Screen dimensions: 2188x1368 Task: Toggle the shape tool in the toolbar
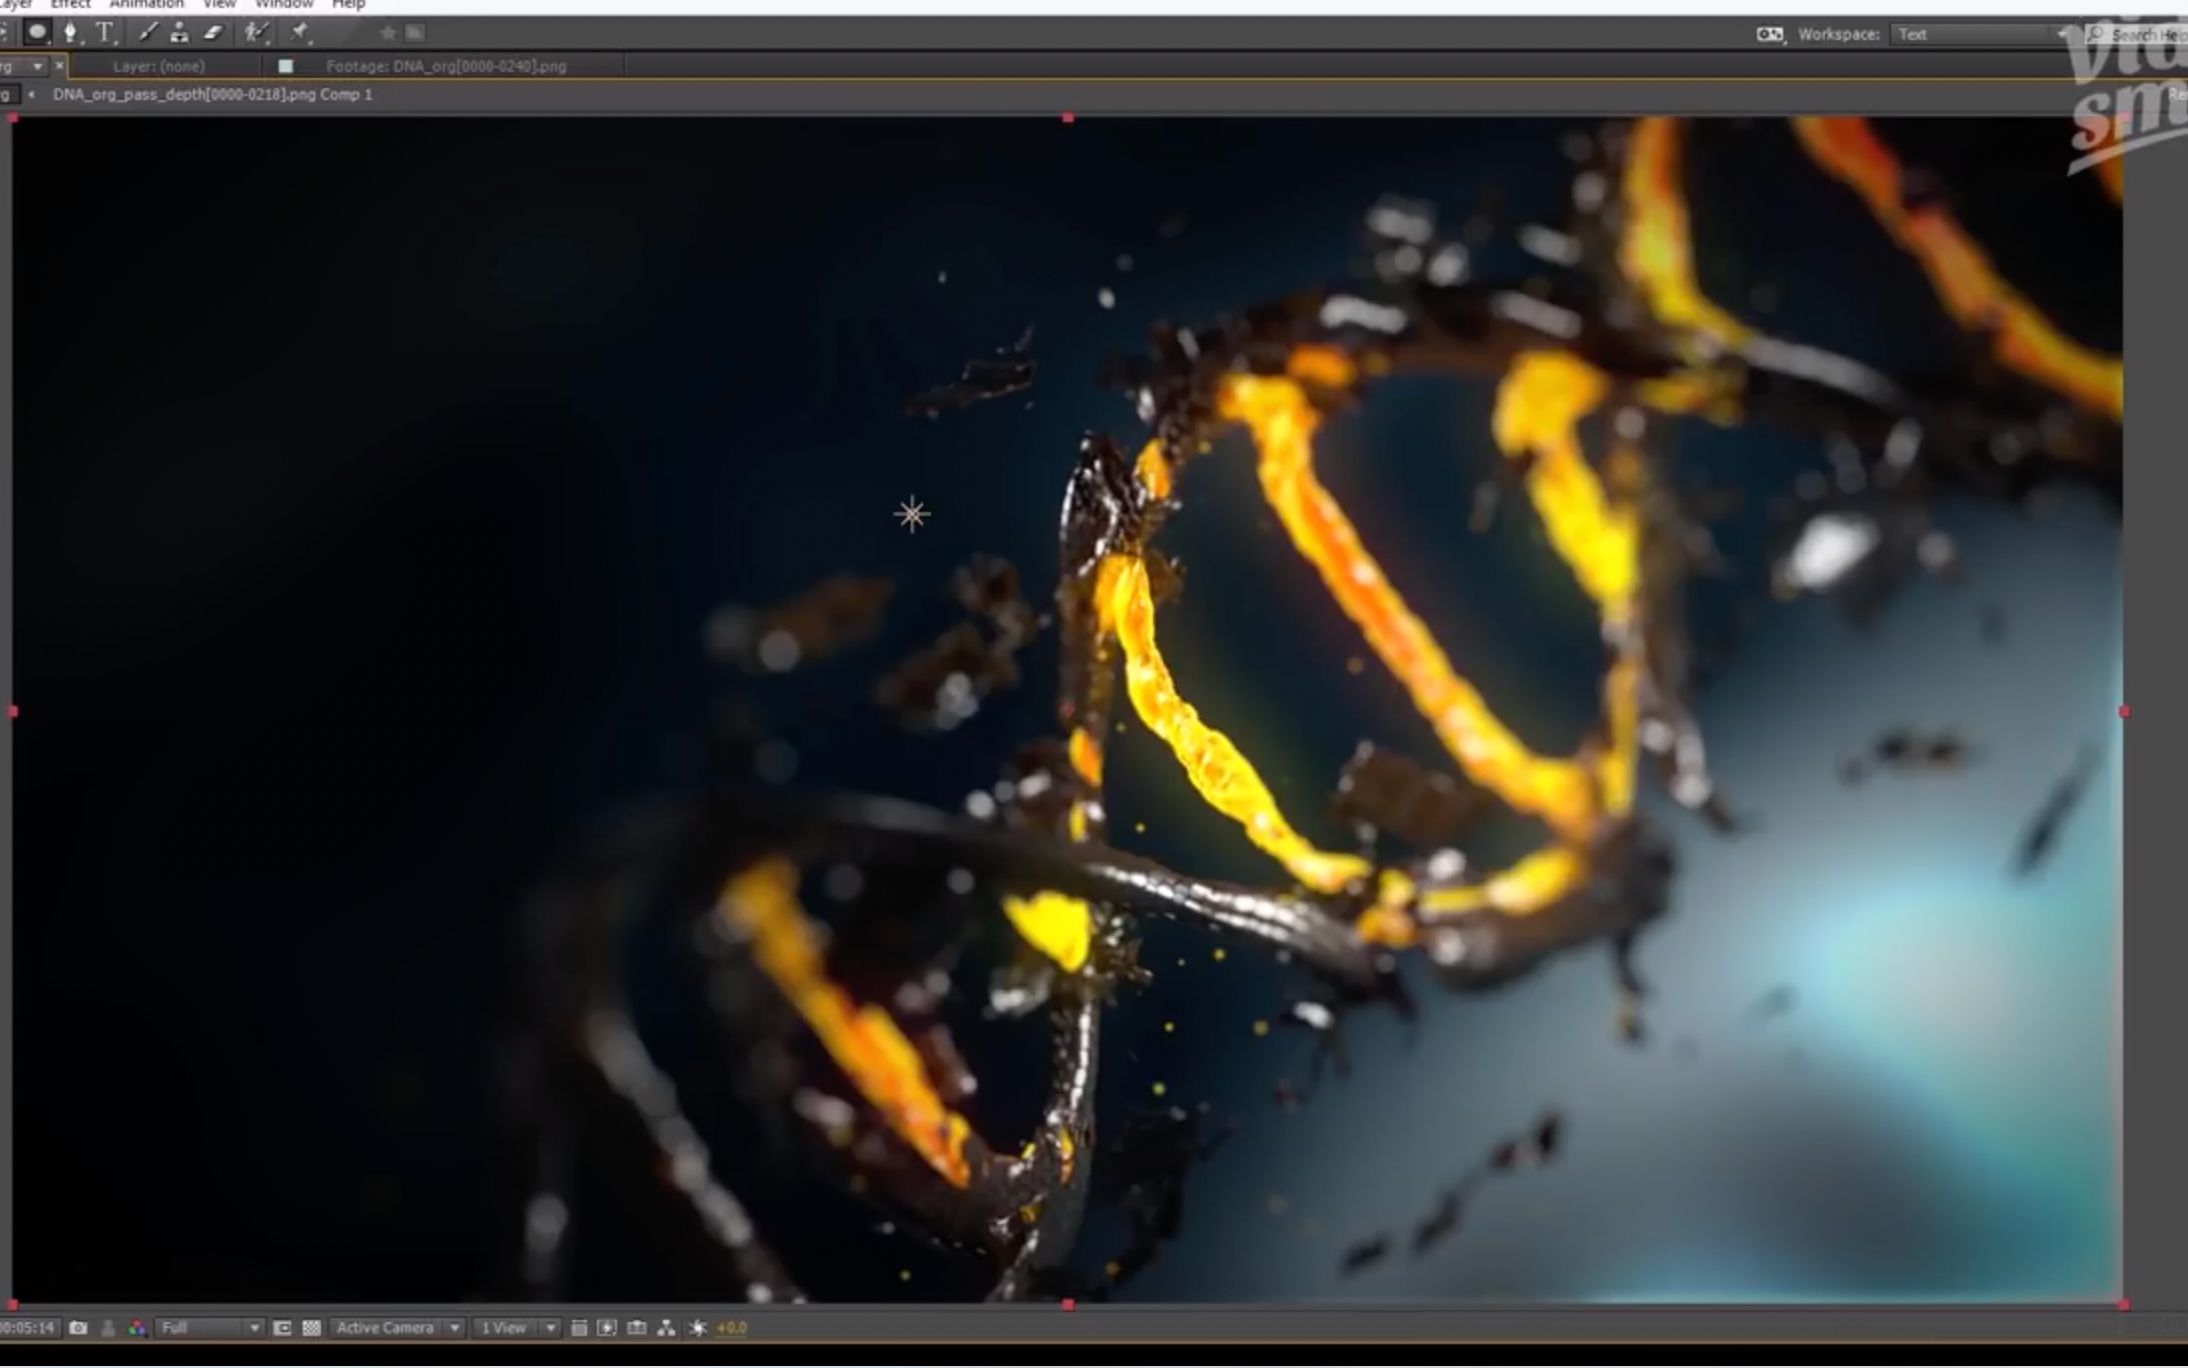coord(38,33)
